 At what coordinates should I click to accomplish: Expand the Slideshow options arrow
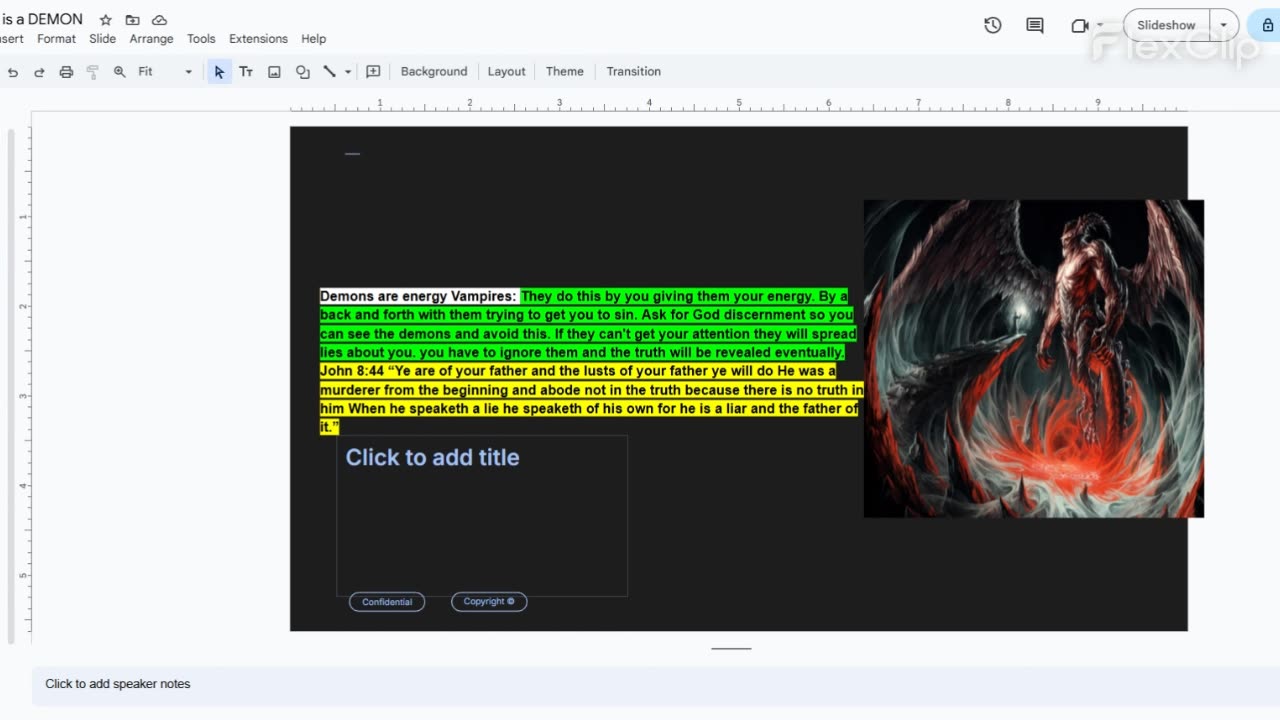pyautogui.click(x=1224, y=26)
